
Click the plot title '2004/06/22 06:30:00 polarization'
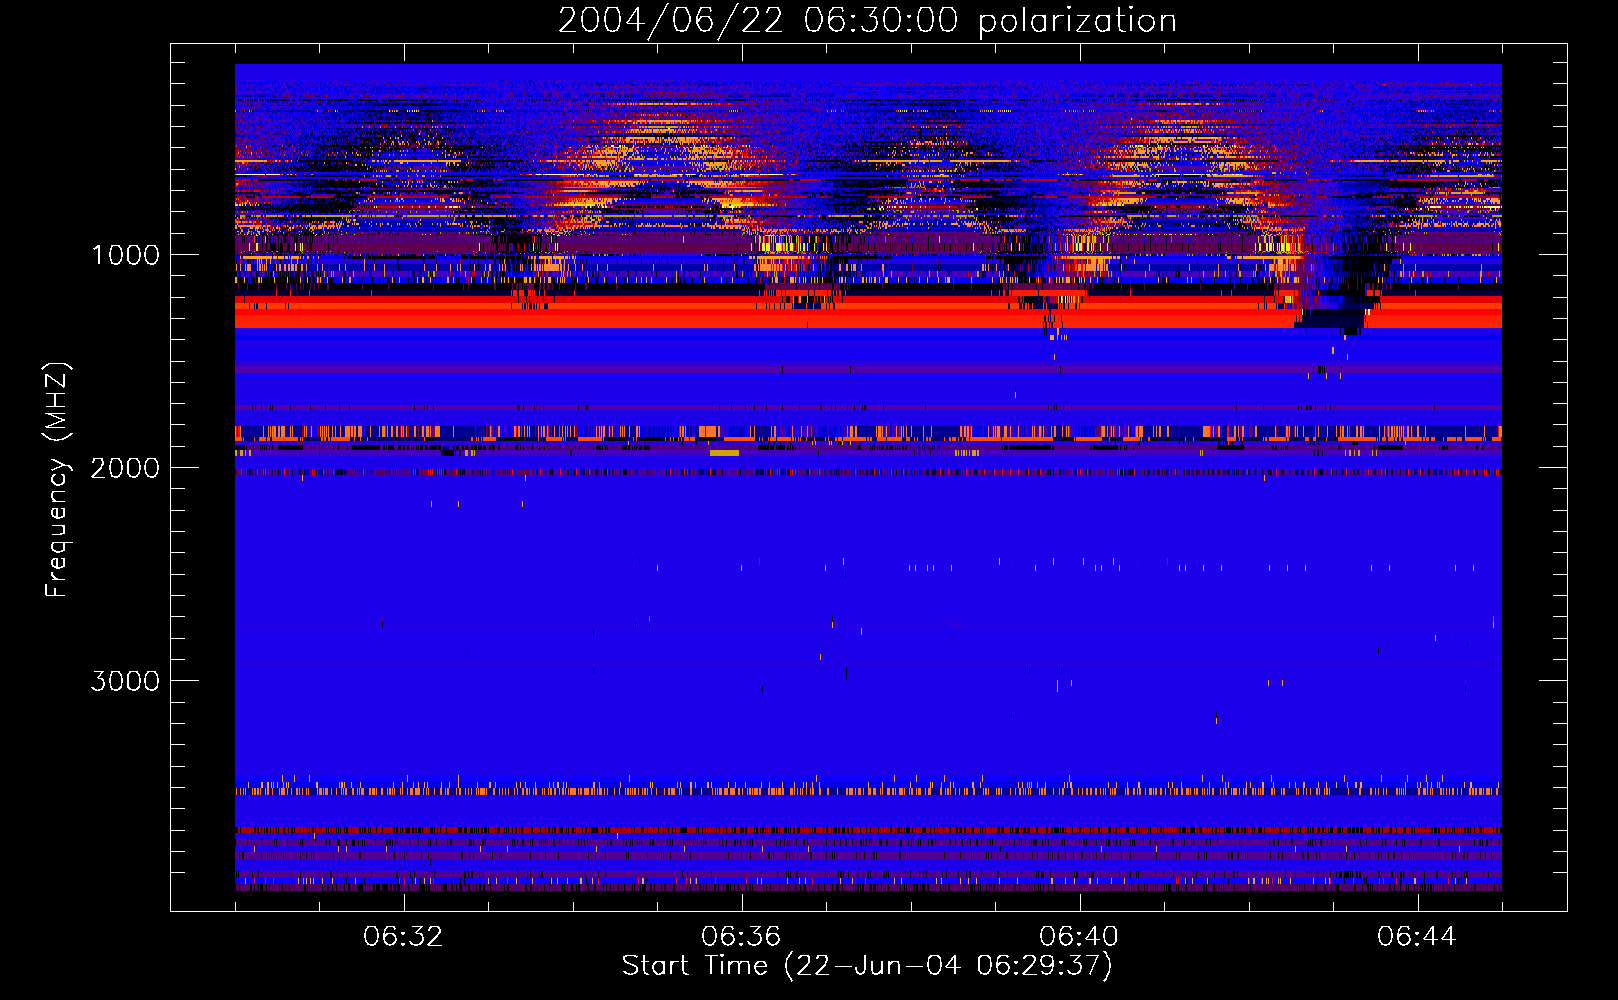867,20
